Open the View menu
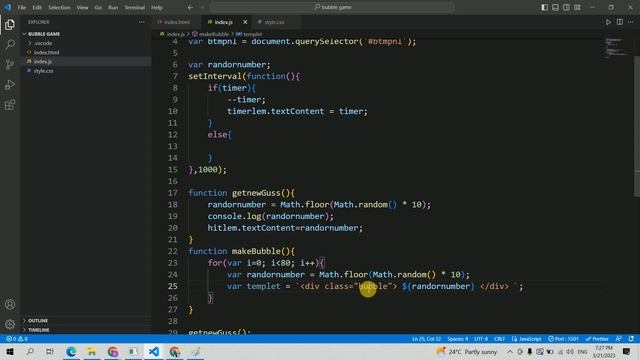The width and height of the screenshot is (640, 360). pyautogui.click(x=82, y=7)
